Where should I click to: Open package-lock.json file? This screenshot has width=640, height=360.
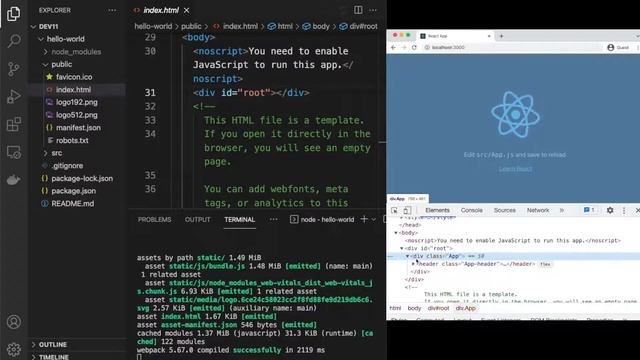[82, 178]
